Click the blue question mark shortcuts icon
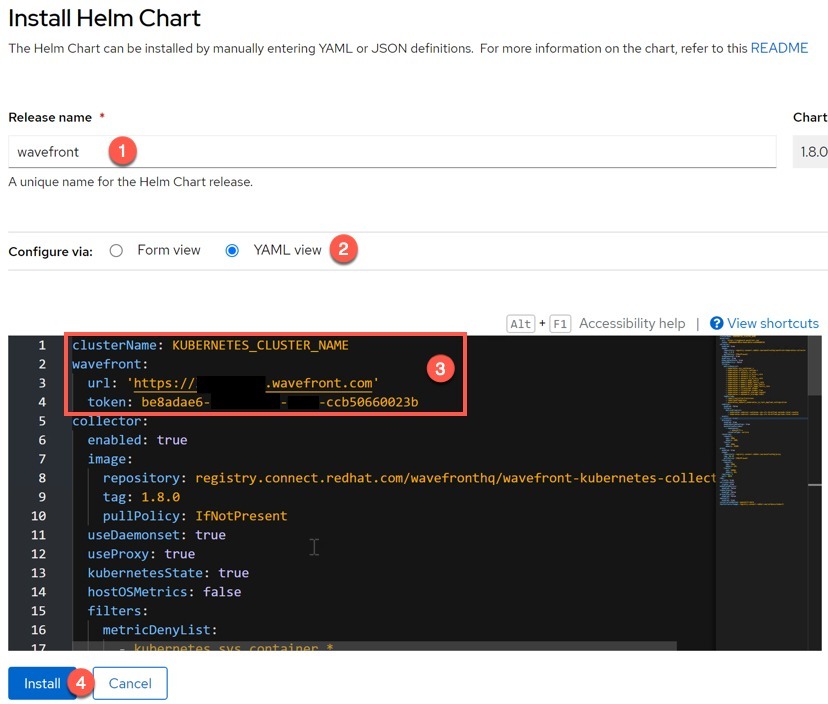828x704 pixels. [716, 323]
